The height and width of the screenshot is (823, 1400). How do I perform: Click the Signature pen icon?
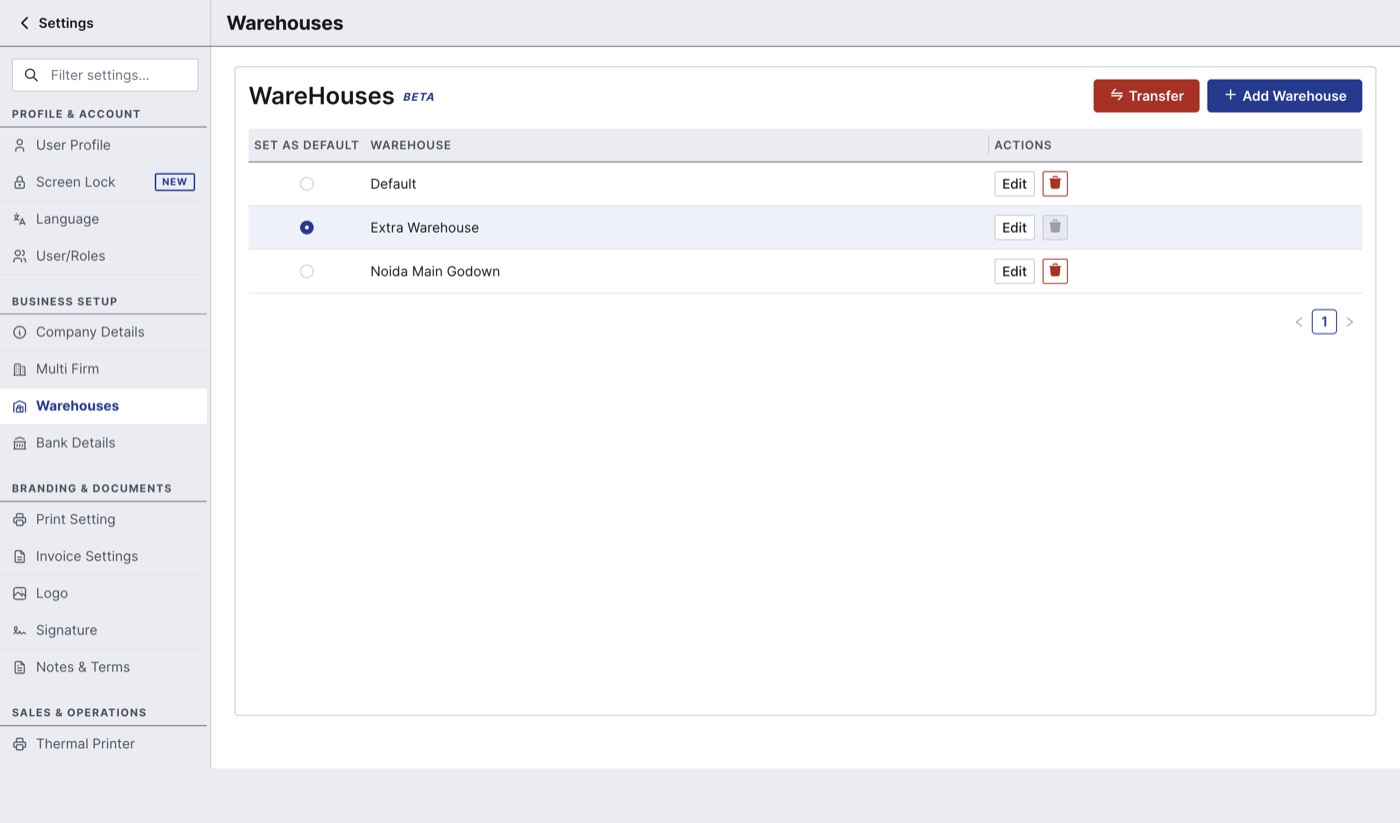pos(19,631)
